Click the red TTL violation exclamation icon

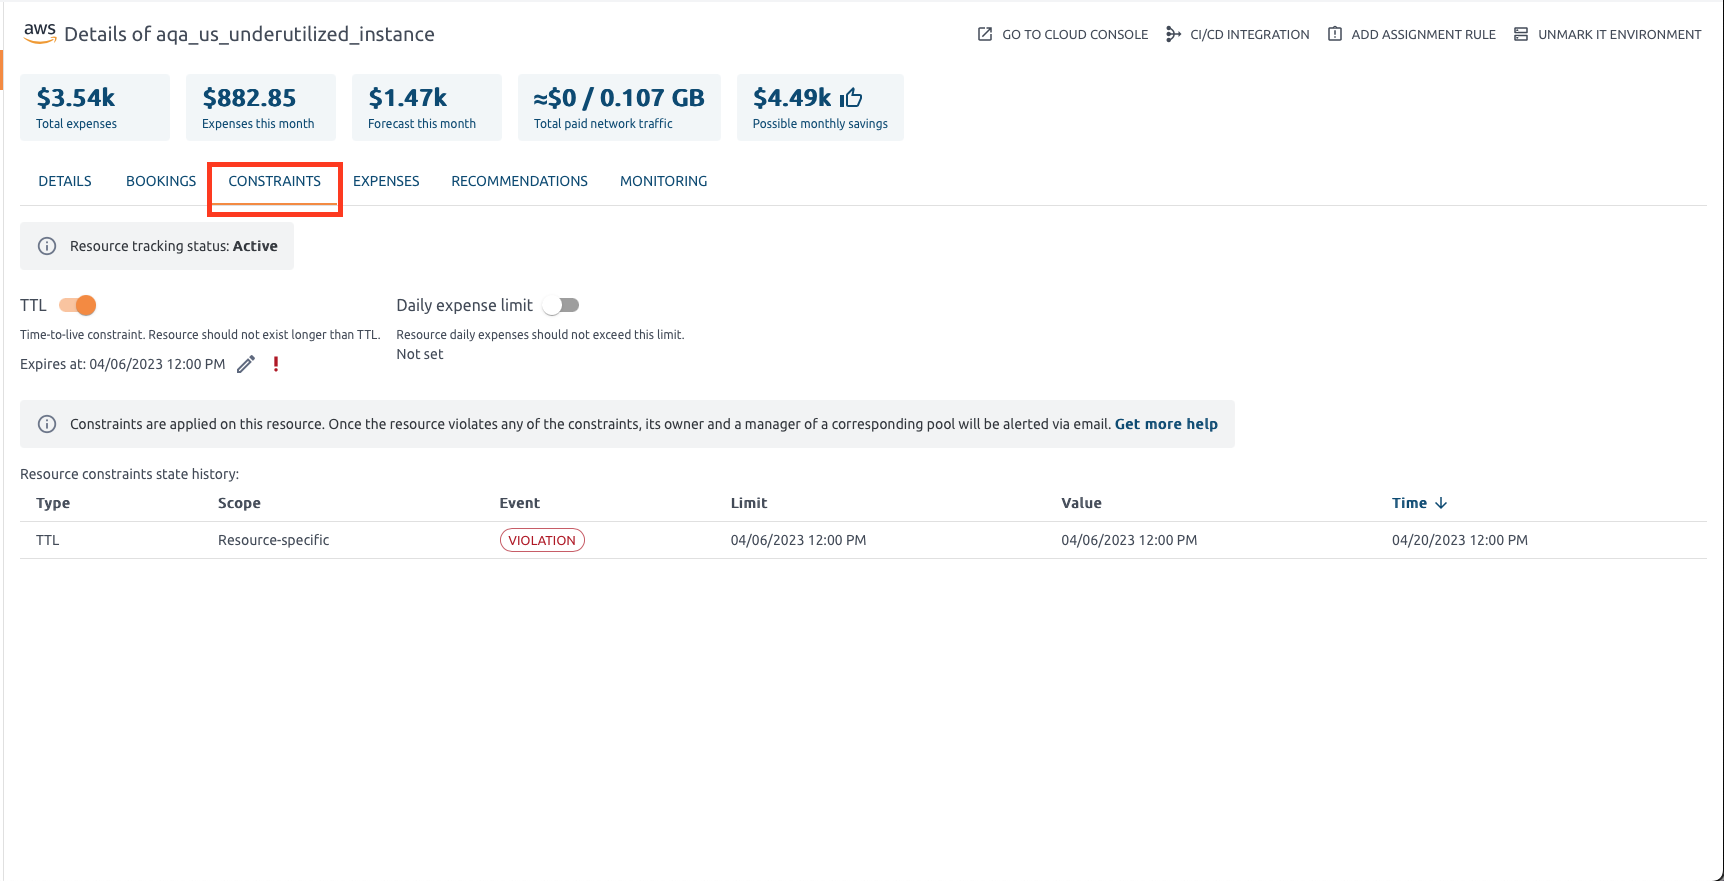click(x=276, y=364)
